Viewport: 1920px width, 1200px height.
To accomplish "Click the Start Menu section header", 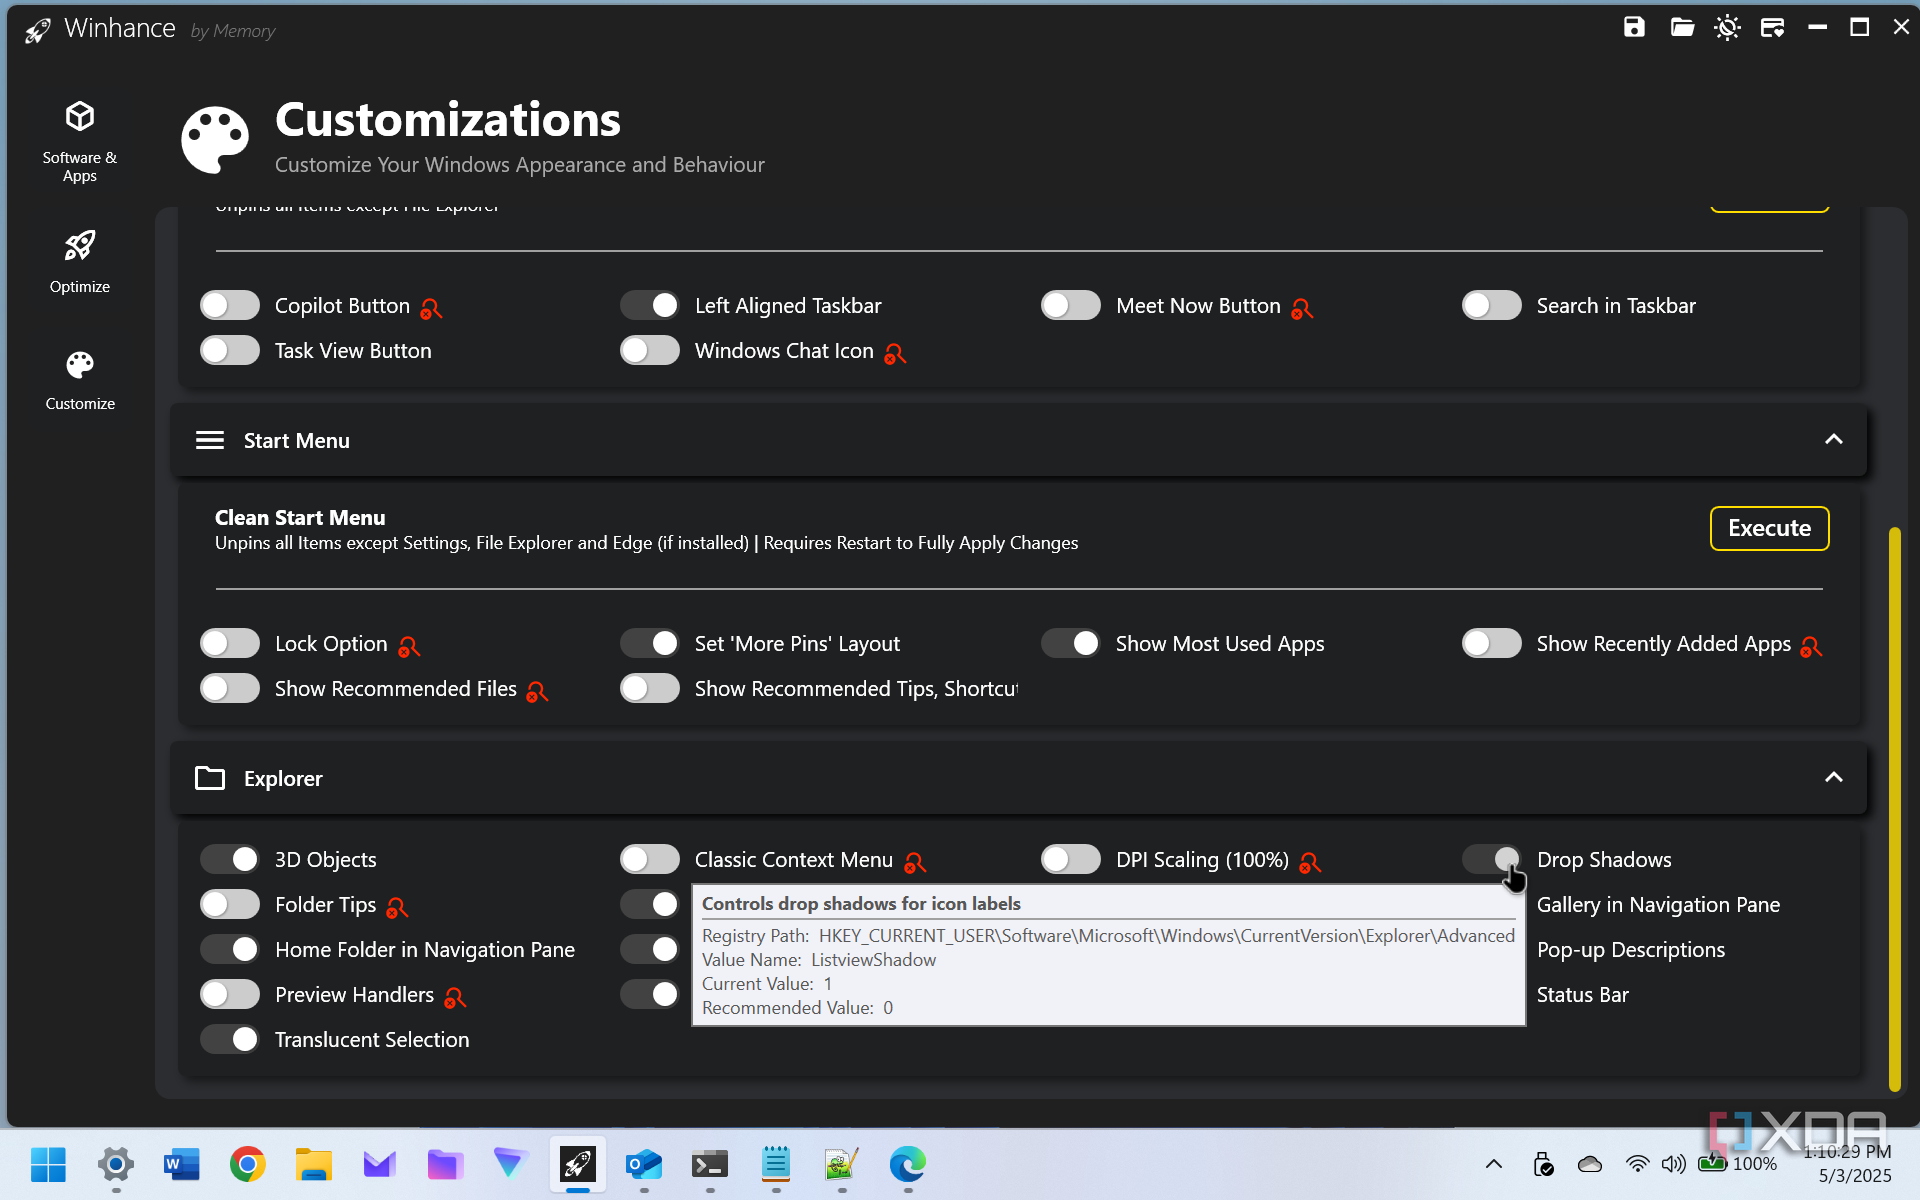I will (1018, 440).
